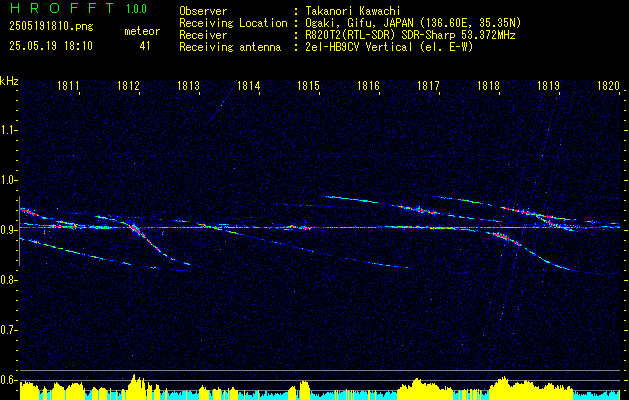Click frequency axis label 0.7
This screenshot has width=629, height=400.
(x=8, y=330)
